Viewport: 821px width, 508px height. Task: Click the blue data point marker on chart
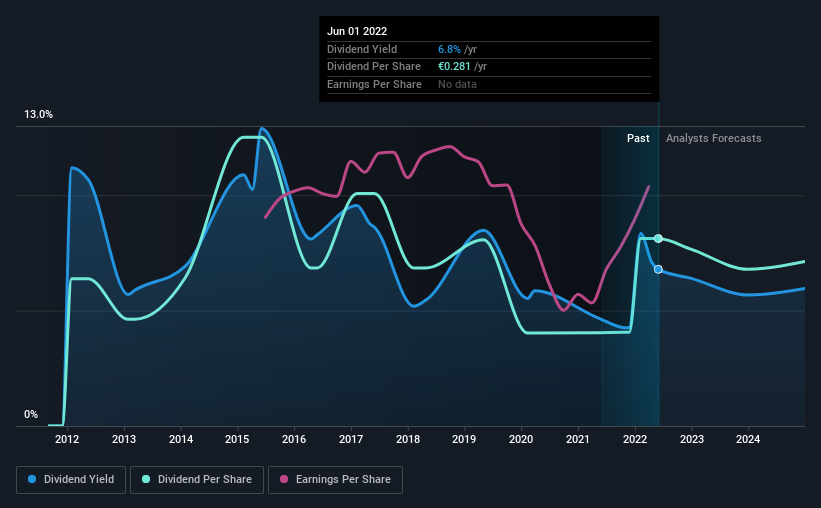658,269
